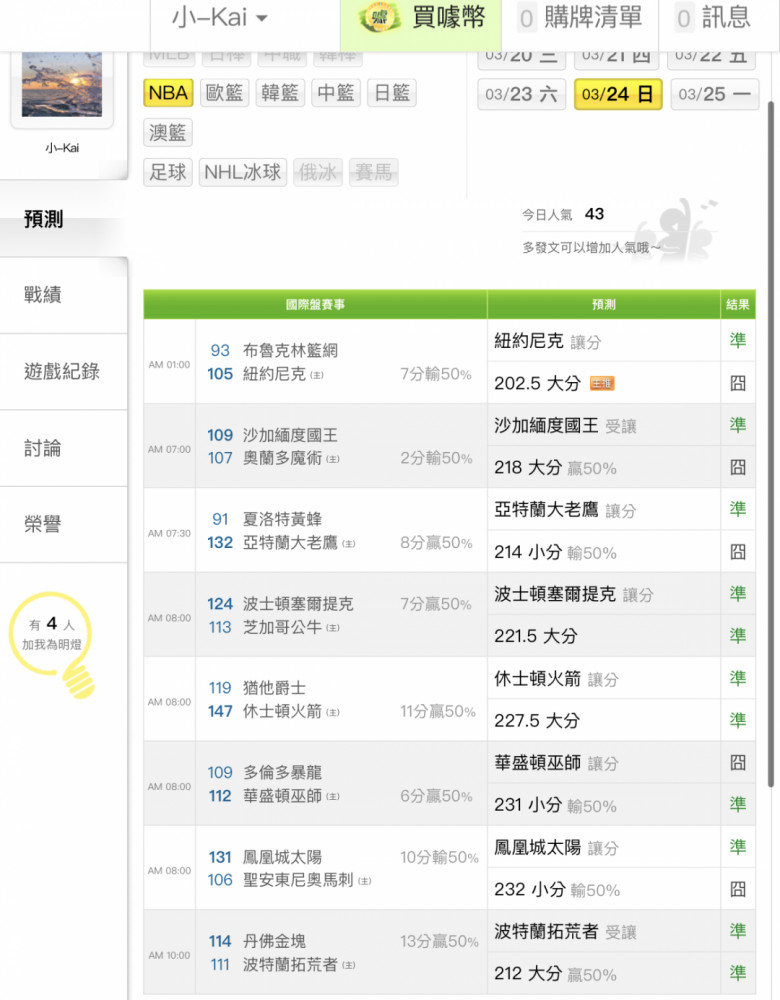Select the 俄冰 sport filter

click(318, 172)
